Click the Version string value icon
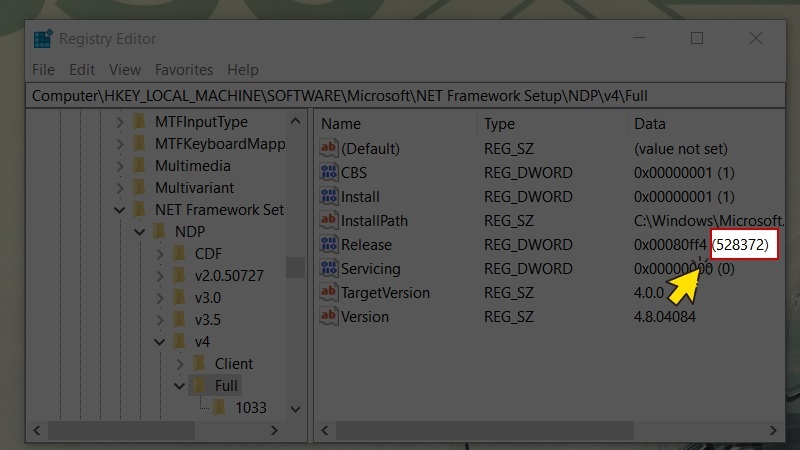800x450 pixels. tap(329, 317)
